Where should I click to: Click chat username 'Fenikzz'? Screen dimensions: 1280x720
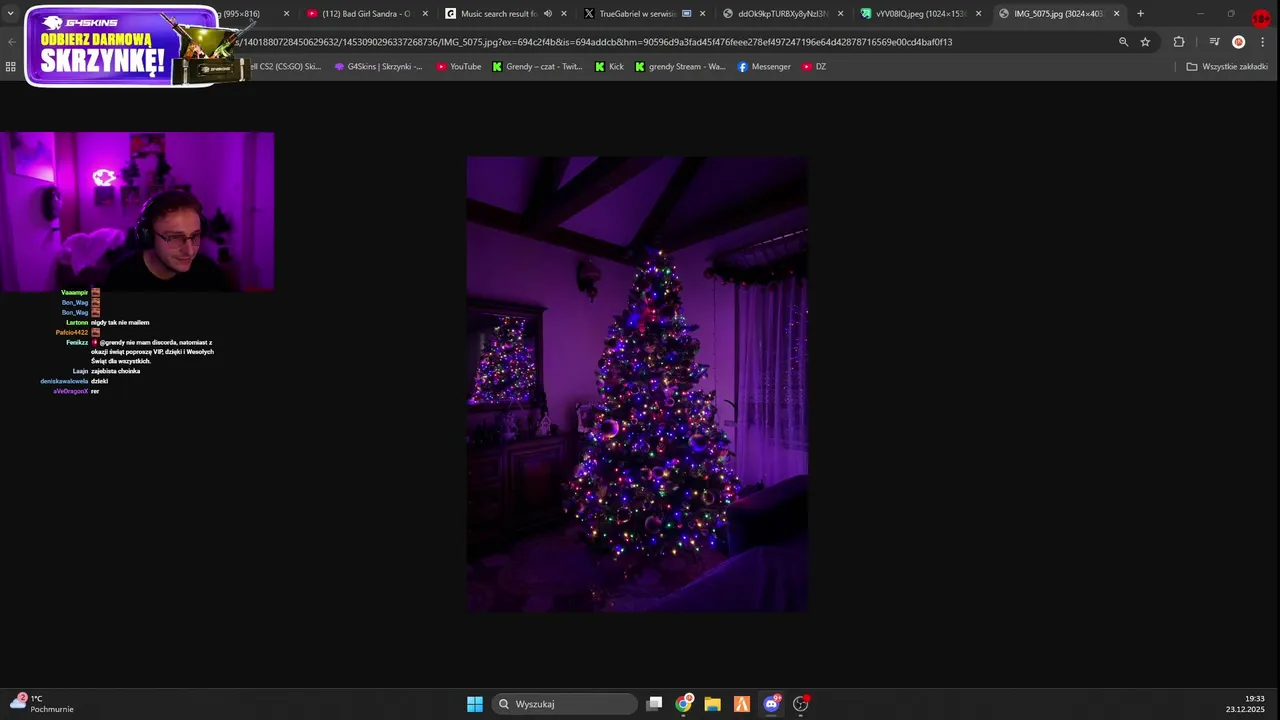(77, 343)
